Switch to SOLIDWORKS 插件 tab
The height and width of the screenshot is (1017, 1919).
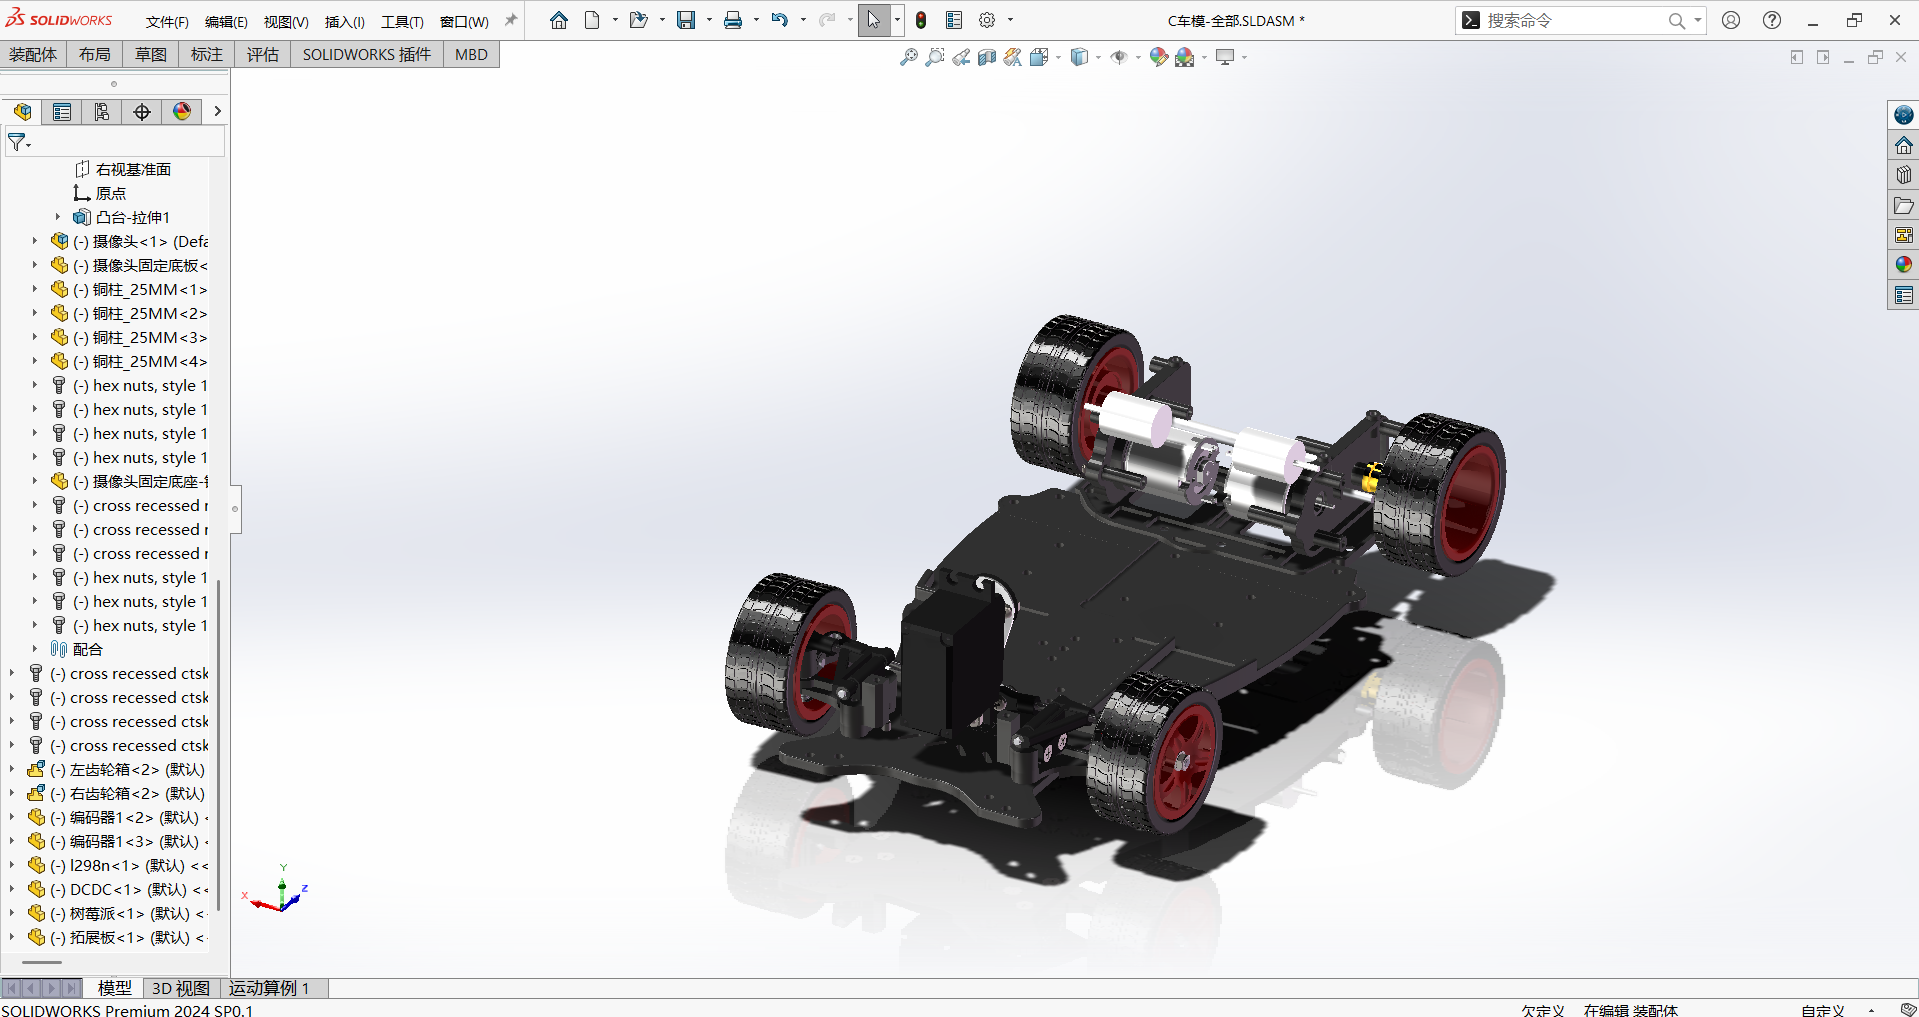coord(367,55)
